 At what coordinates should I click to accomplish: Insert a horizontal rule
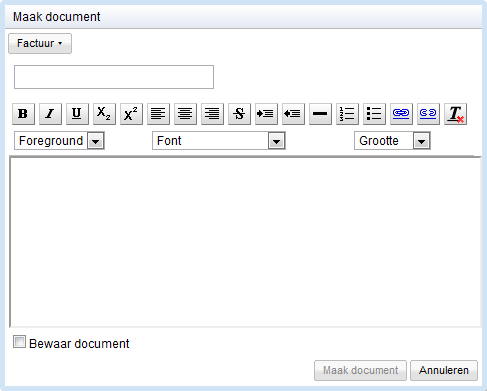click(x=320, y=114)
